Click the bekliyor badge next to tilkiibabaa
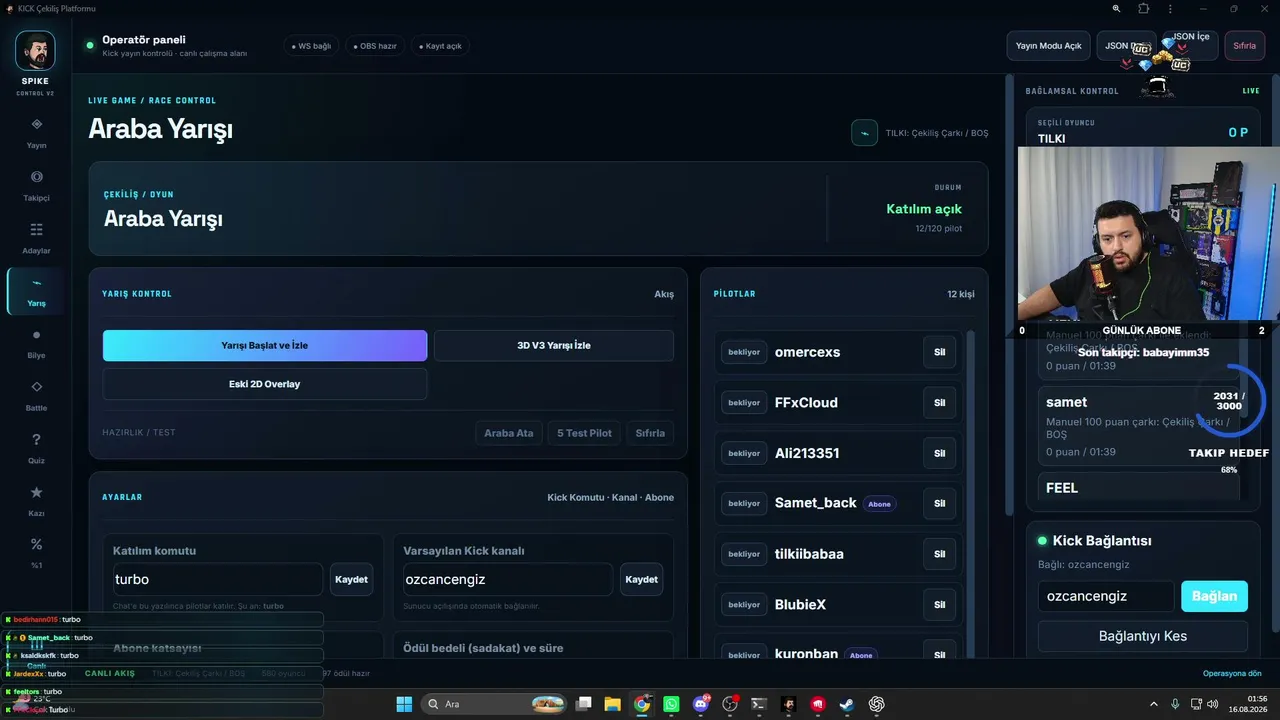The height and width of the screenshot is (720, 1280). [744, 554]
